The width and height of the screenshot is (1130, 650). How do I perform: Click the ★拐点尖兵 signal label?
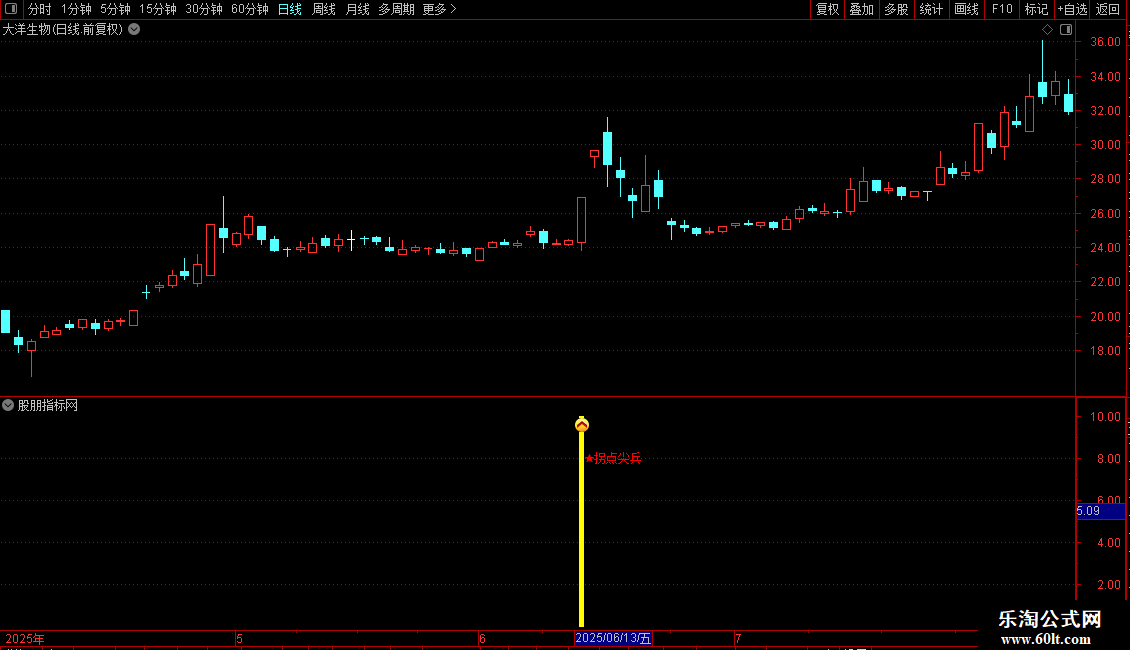tap(613, 458)
